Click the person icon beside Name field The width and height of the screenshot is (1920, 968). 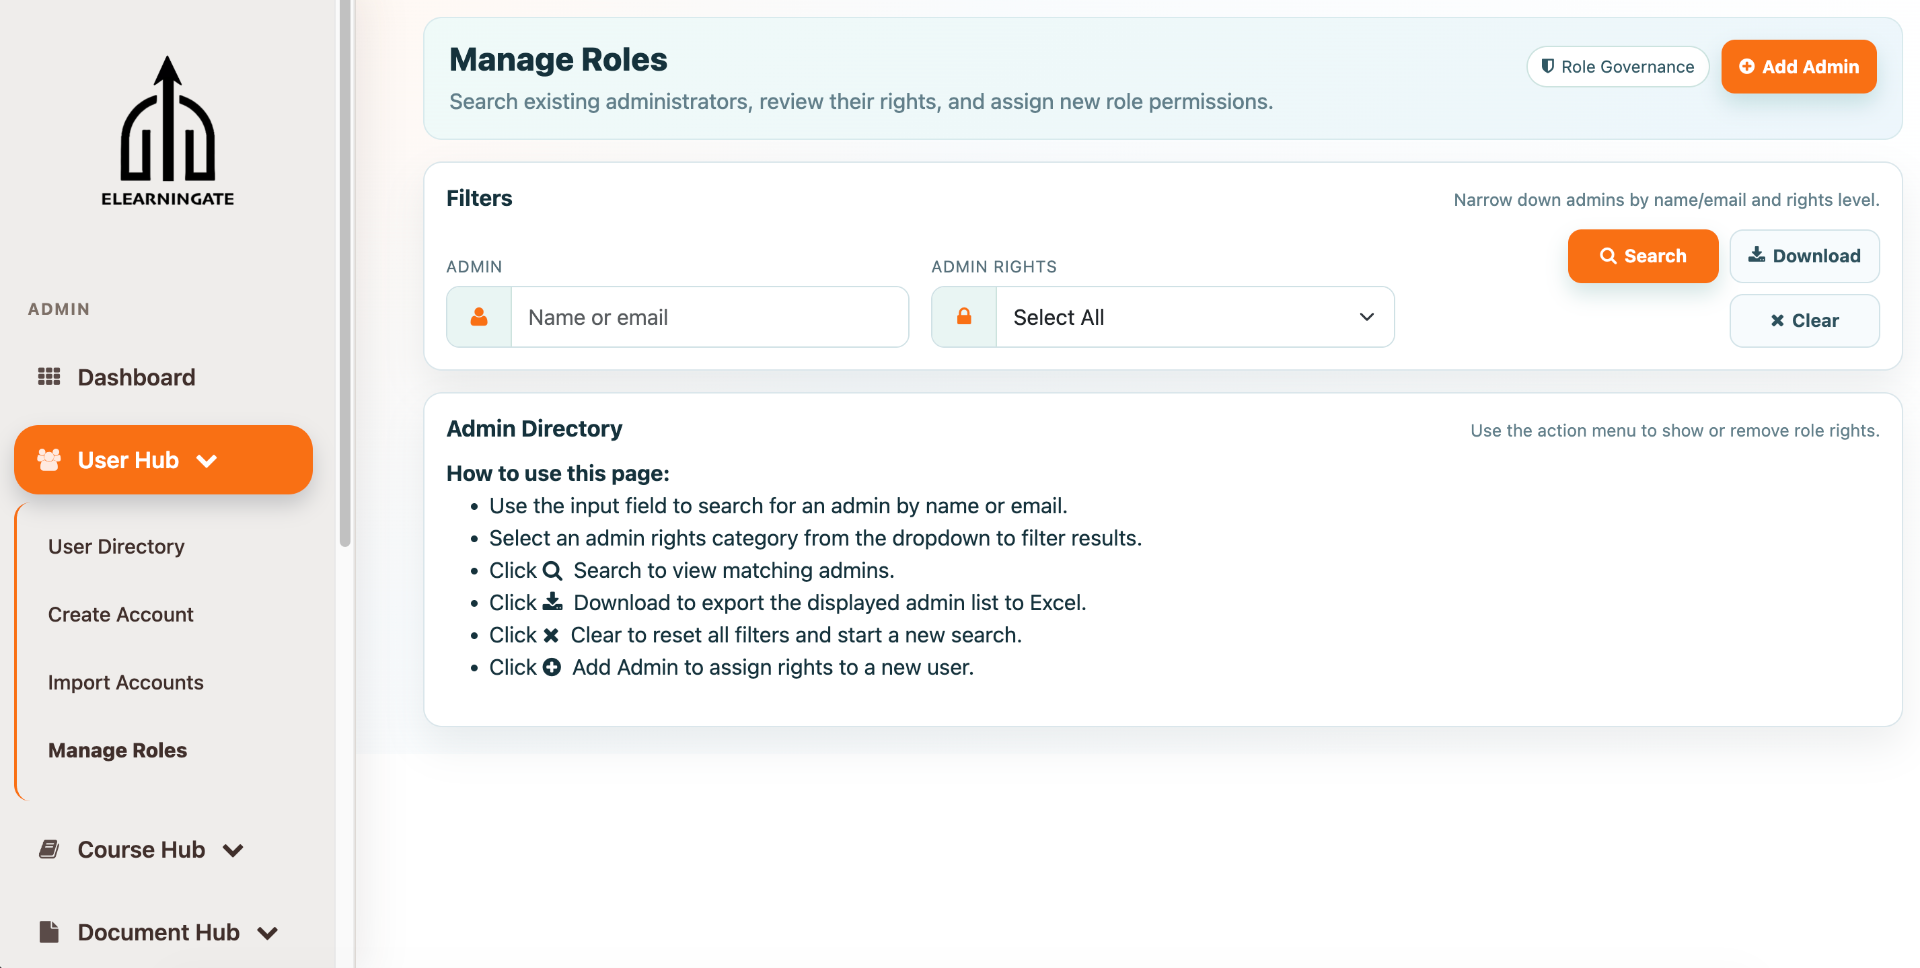[x=479, y=317]
